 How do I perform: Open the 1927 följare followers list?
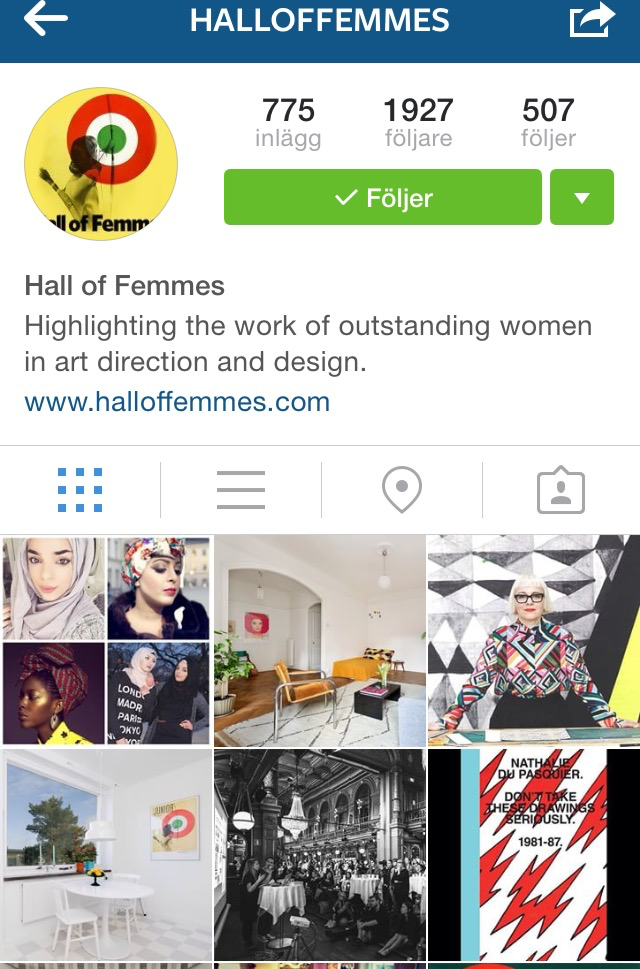[x=418, y=123]
